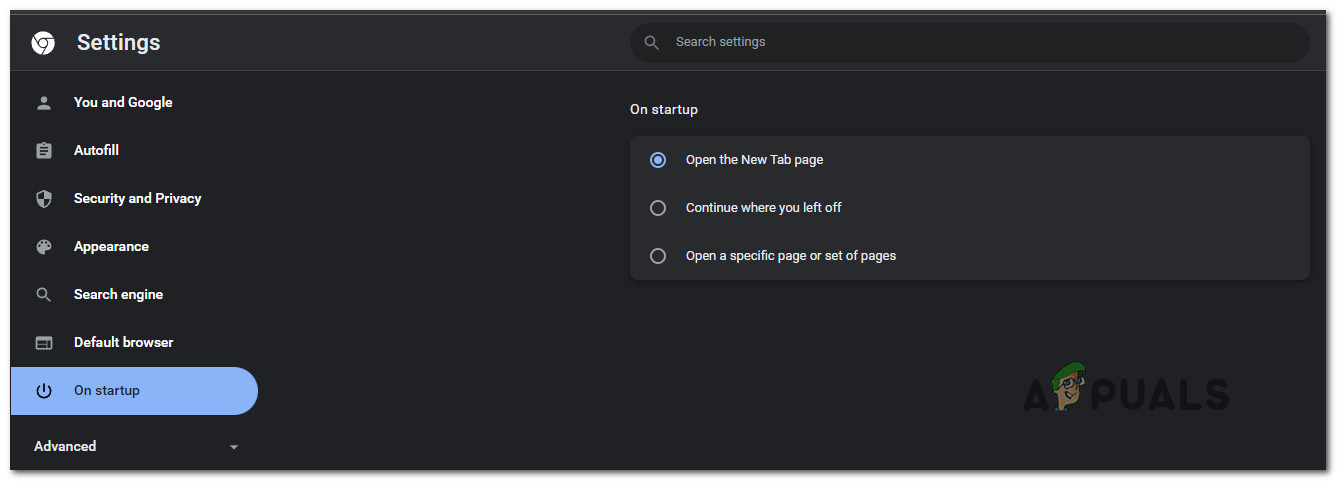The height and width of the screenshot is (481, 1337).
Task: Open the Autofill settings page
Action: [96, 151]
